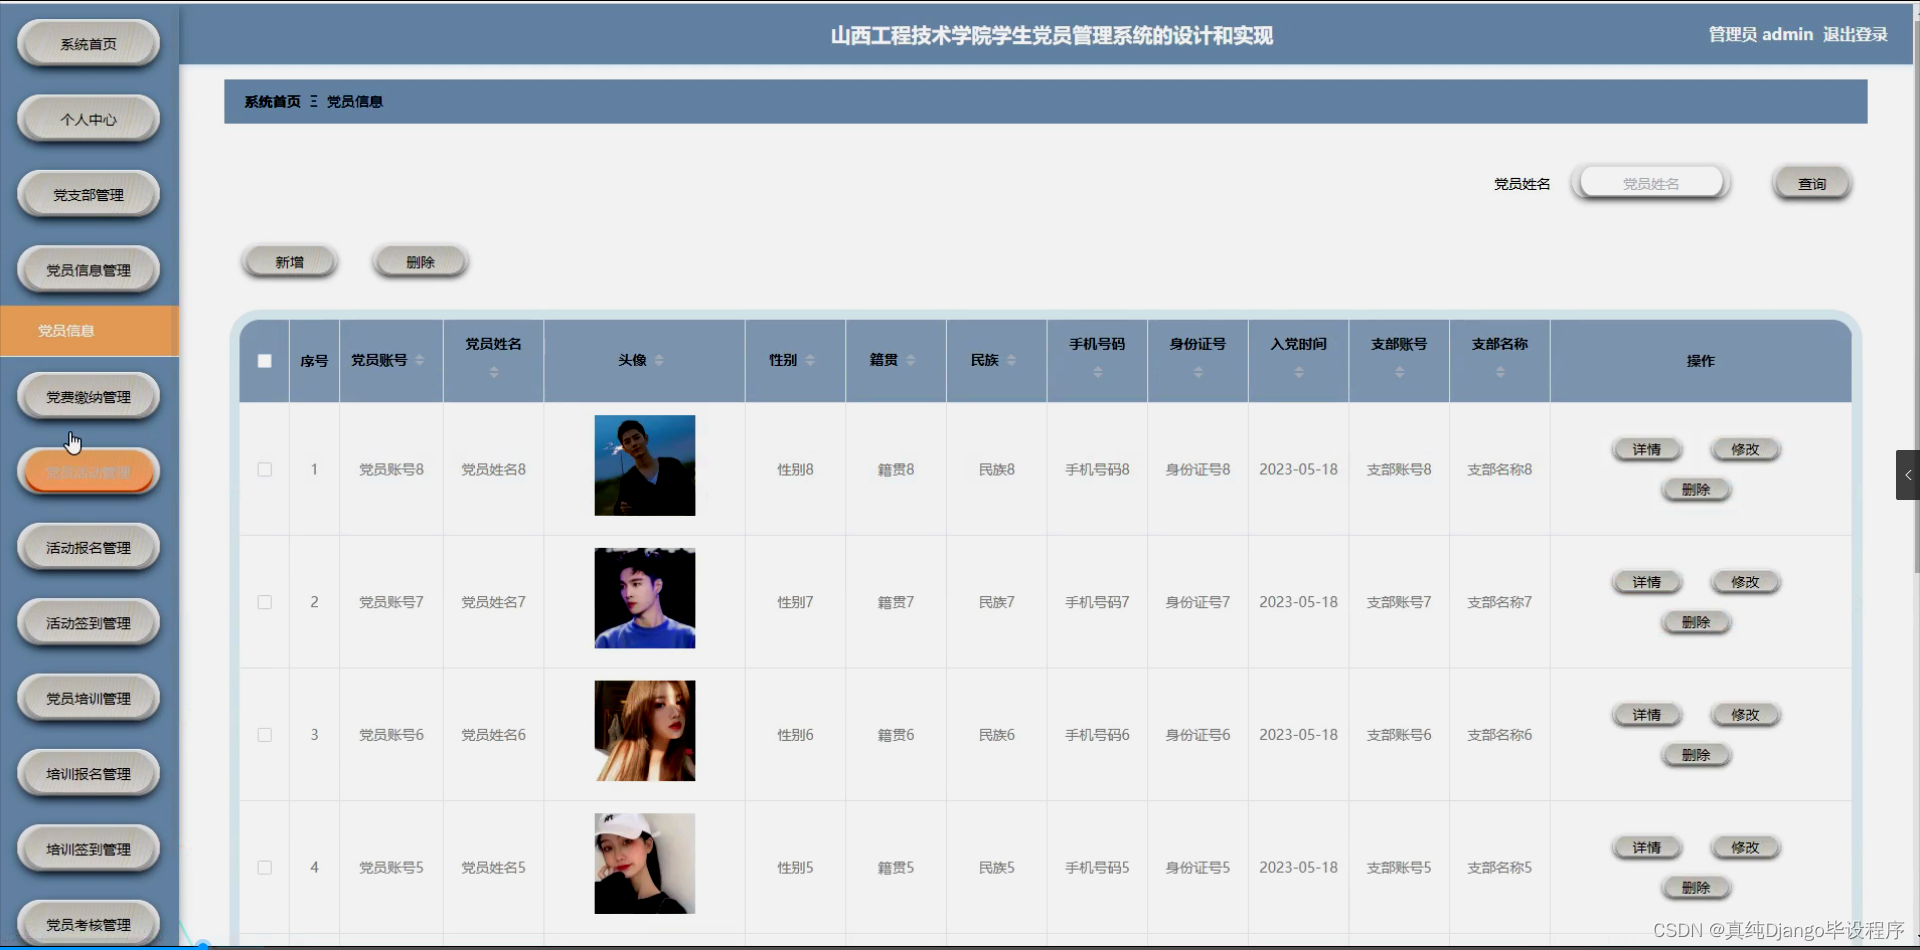1920x950 pixels.
Task: View 详情 for 党员账号7 row
Action: coord(1646,582)
